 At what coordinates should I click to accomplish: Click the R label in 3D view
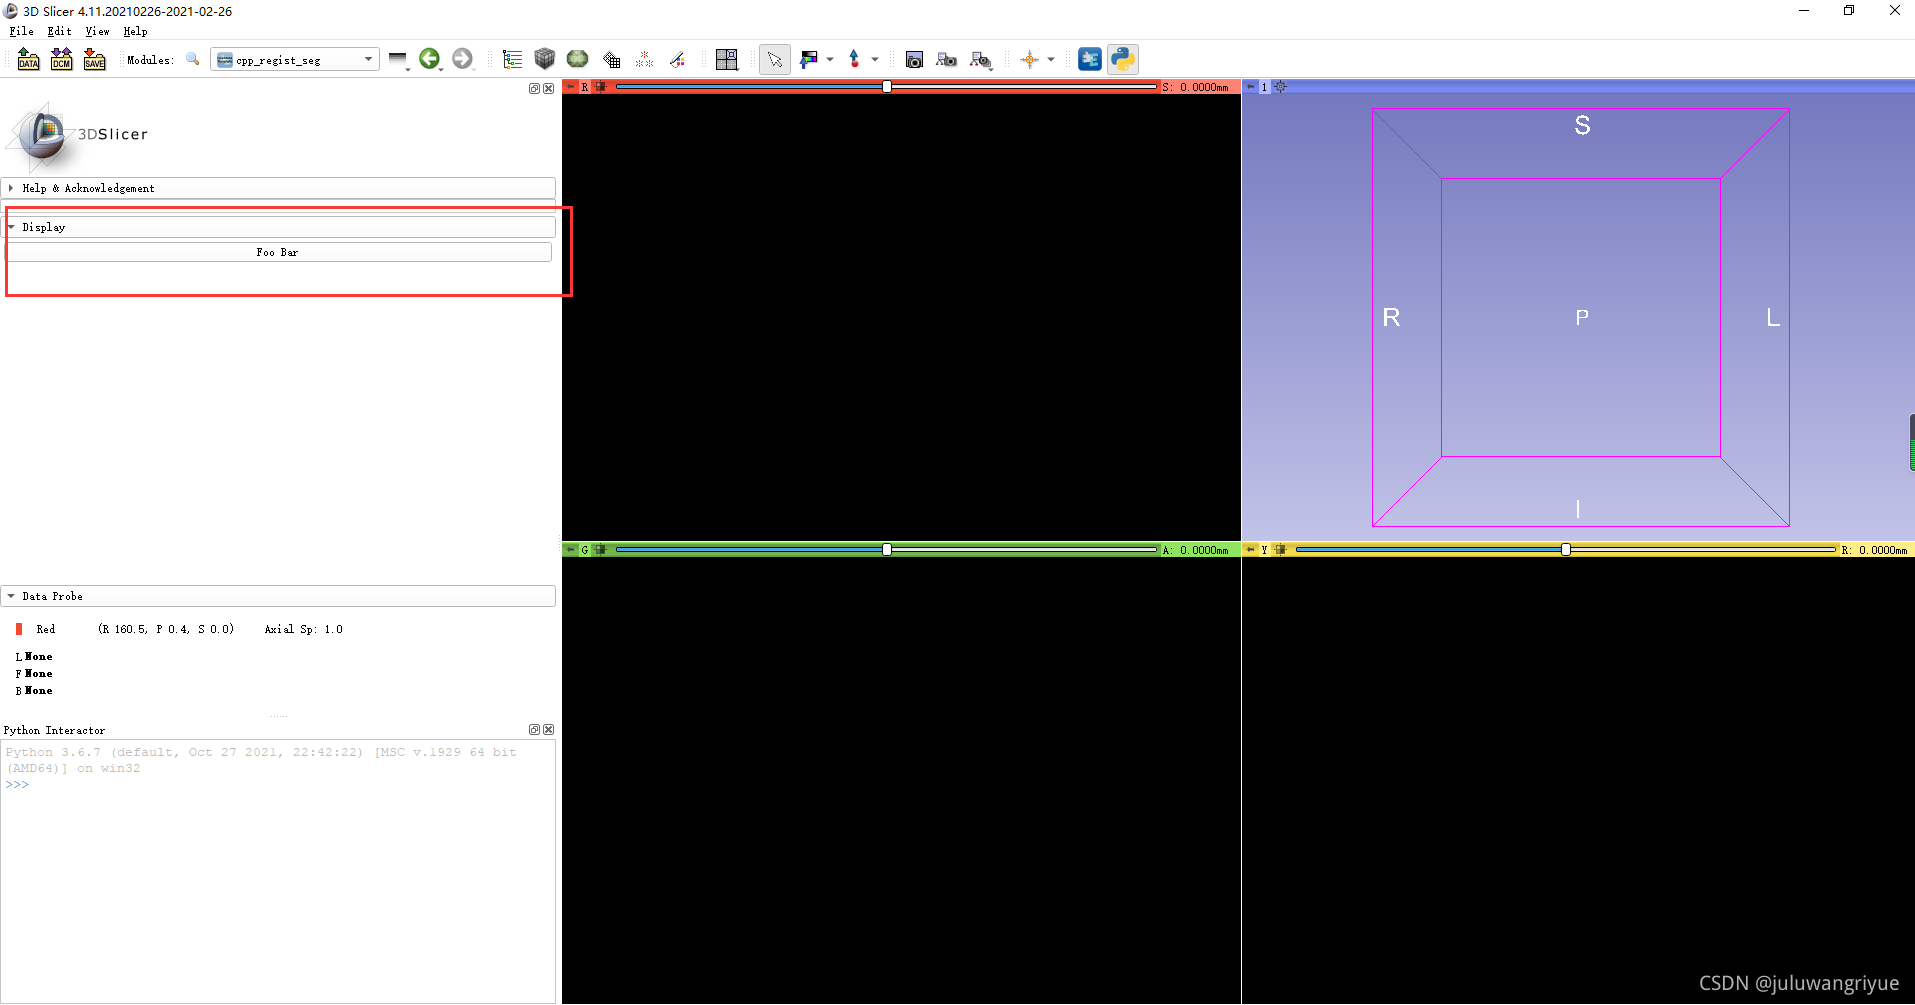coord(1391,317)
